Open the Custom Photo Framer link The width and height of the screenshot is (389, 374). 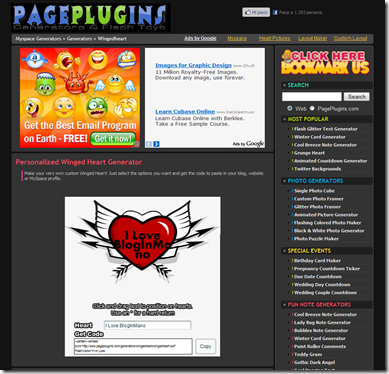(318, 199)
